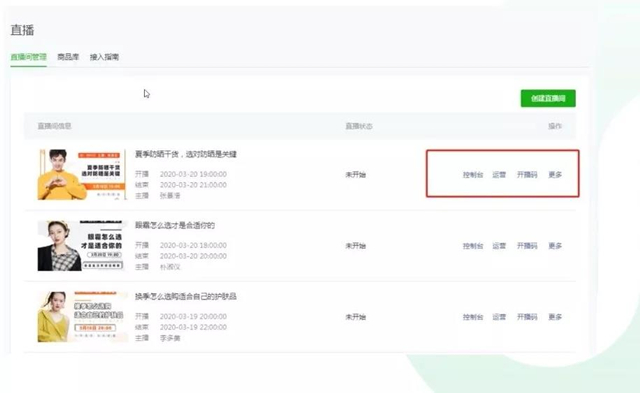Switch to the 直播间管理 tab

coord(28,57)
